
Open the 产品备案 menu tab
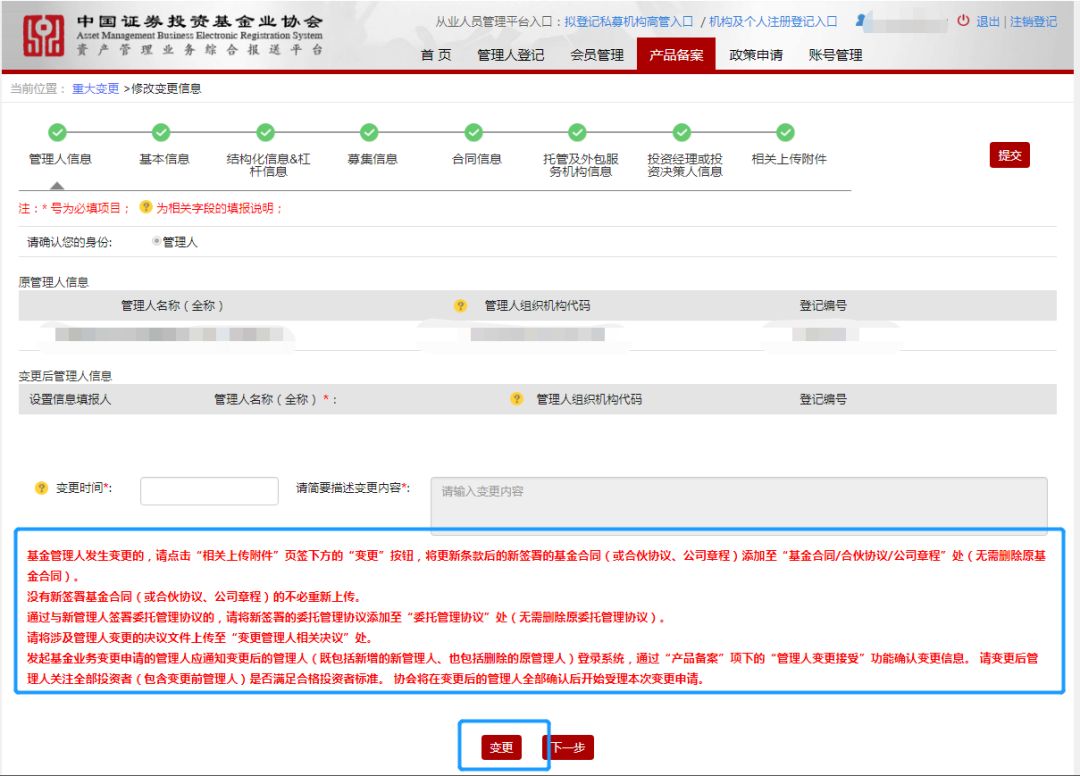click(676, 54)
